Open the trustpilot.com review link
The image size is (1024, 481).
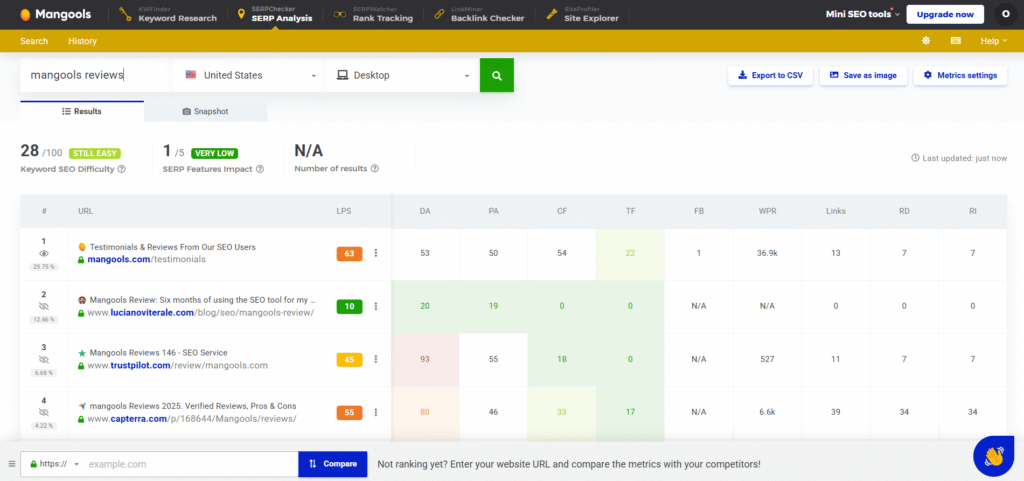point(178,365)
